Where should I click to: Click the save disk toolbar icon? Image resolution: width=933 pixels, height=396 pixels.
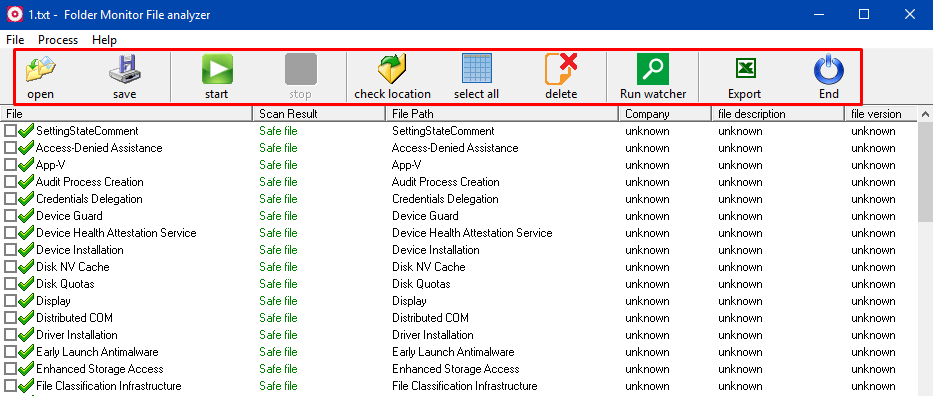[124, 69]
